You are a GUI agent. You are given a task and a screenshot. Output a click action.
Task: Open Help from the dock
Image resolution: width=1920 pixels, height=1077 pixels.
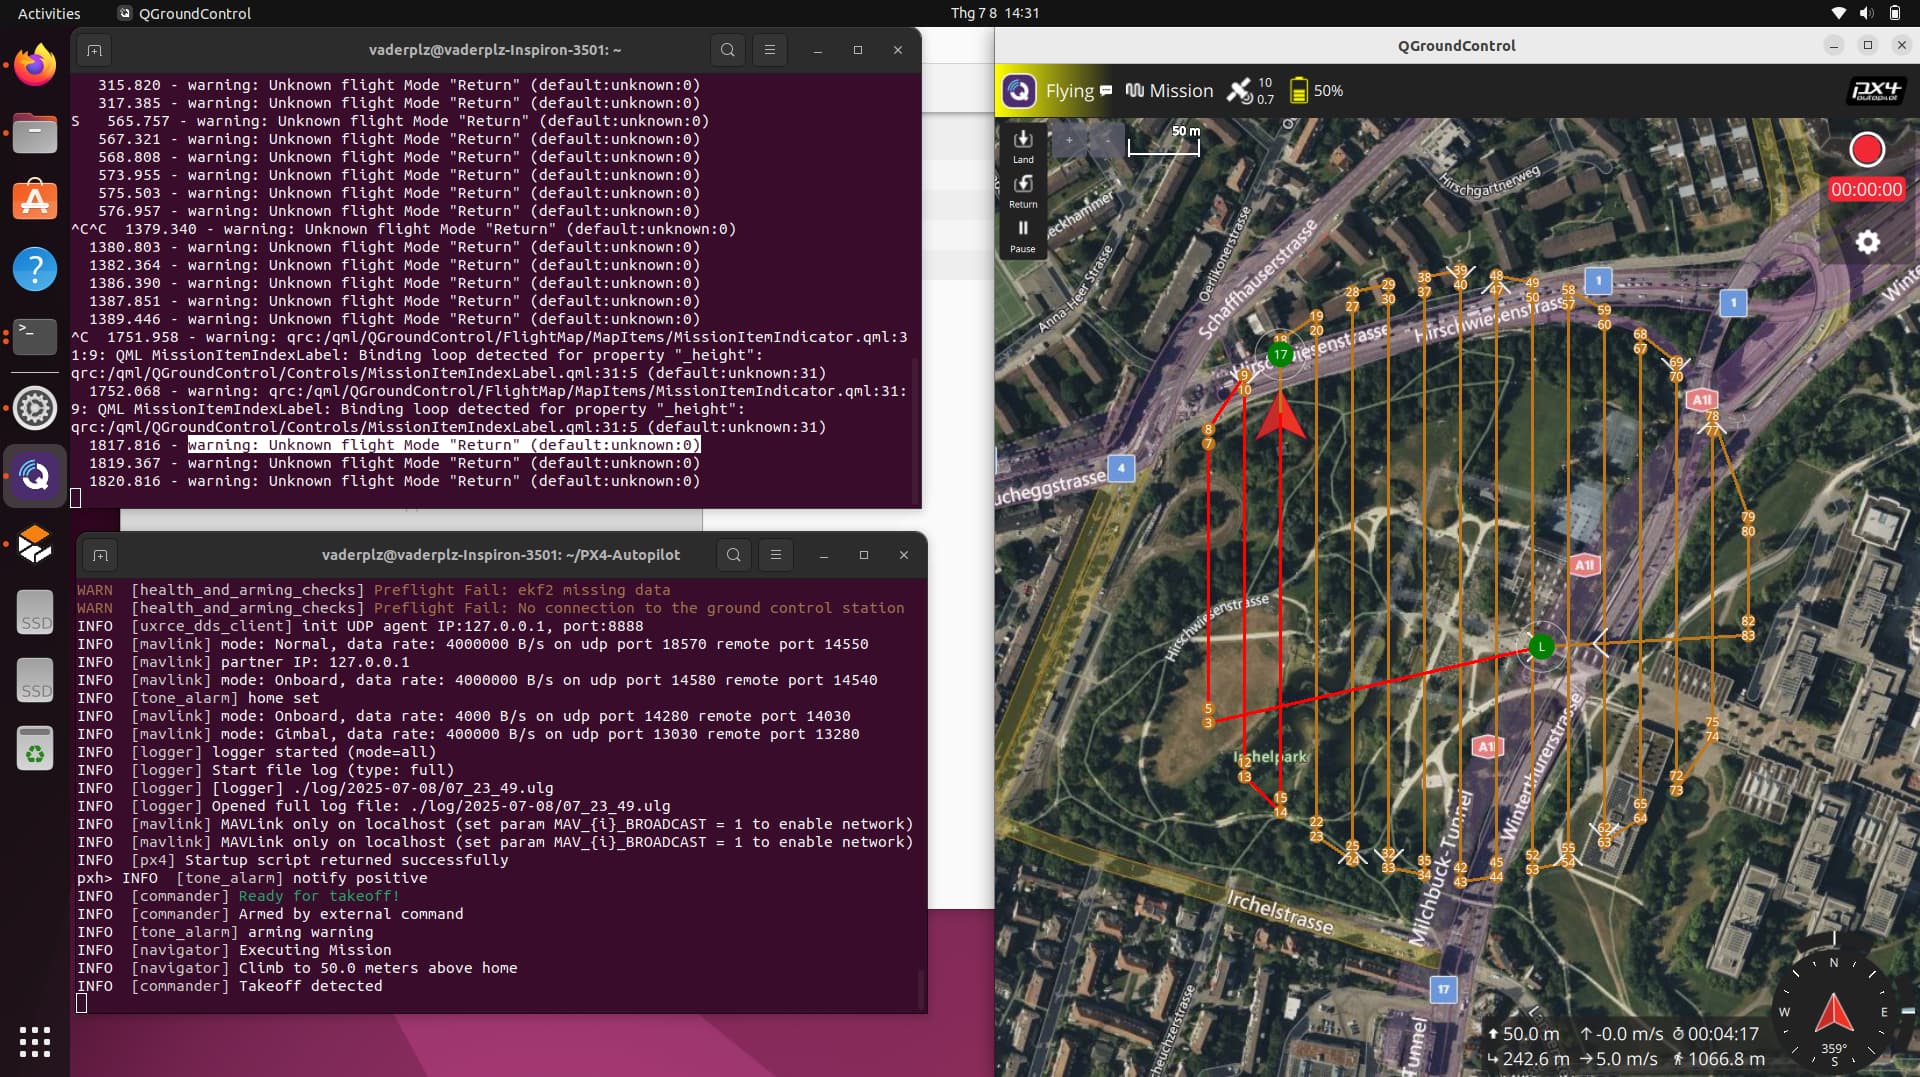[35, 269]
